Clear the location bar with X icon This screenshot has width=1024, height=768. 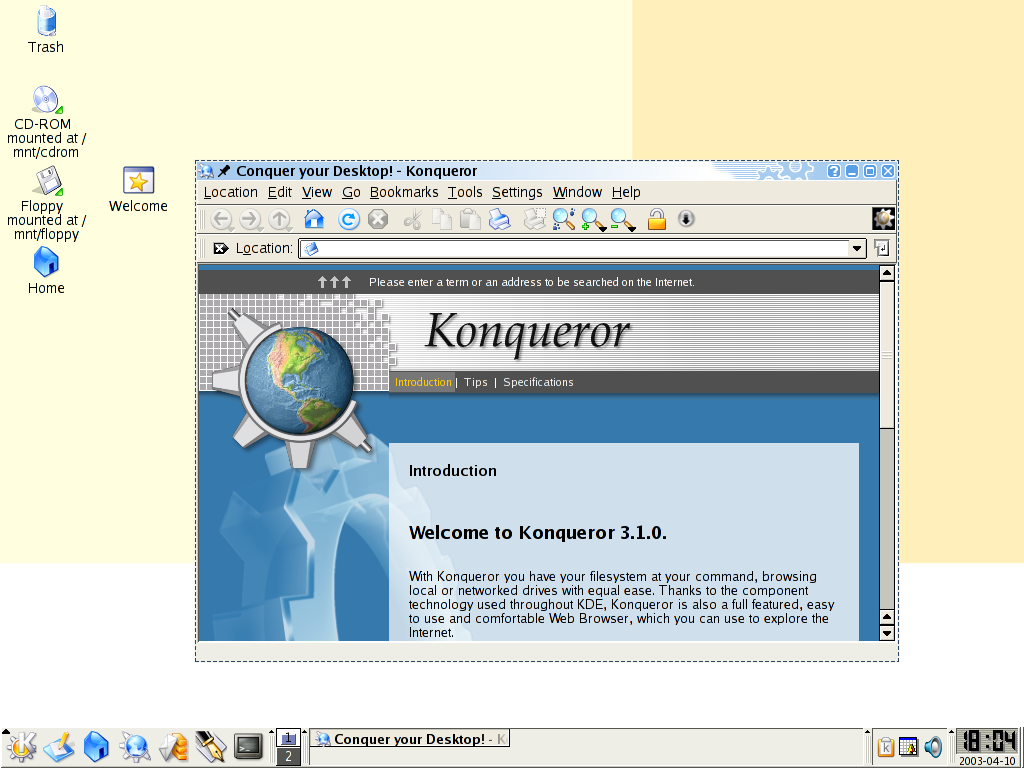[x=221, y=248]
